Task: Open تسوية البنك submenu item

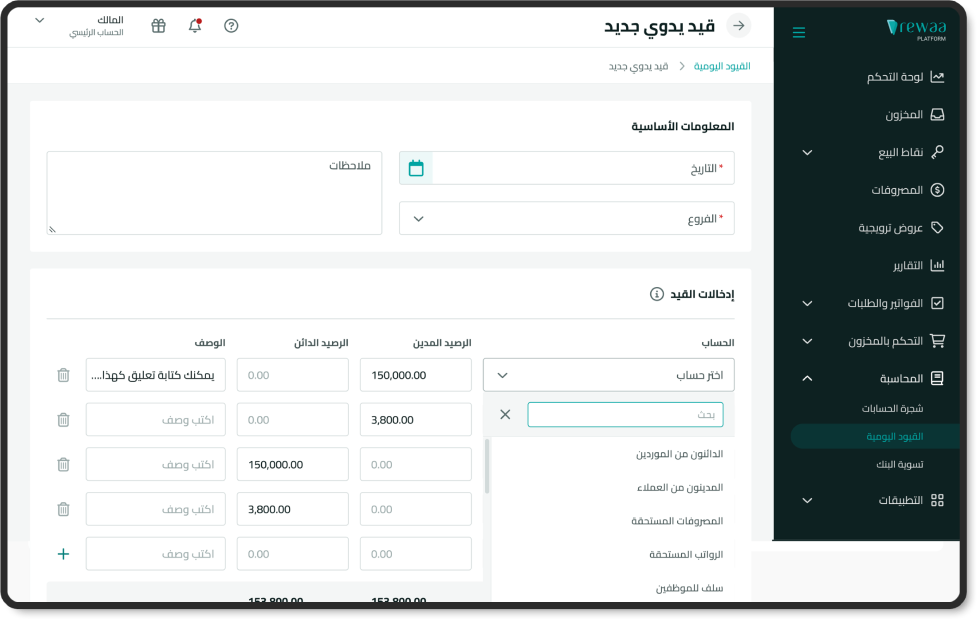Action: point(900,464)
